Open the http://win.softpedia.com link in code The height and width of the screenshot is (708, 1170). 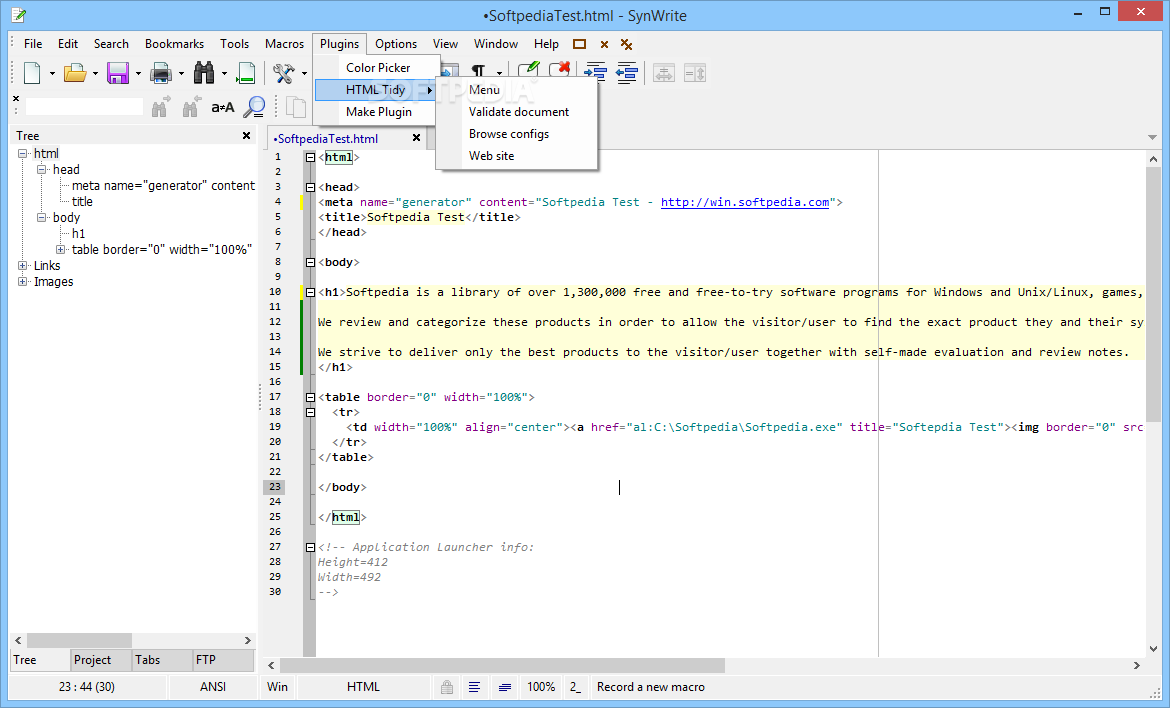pos(745,202)
